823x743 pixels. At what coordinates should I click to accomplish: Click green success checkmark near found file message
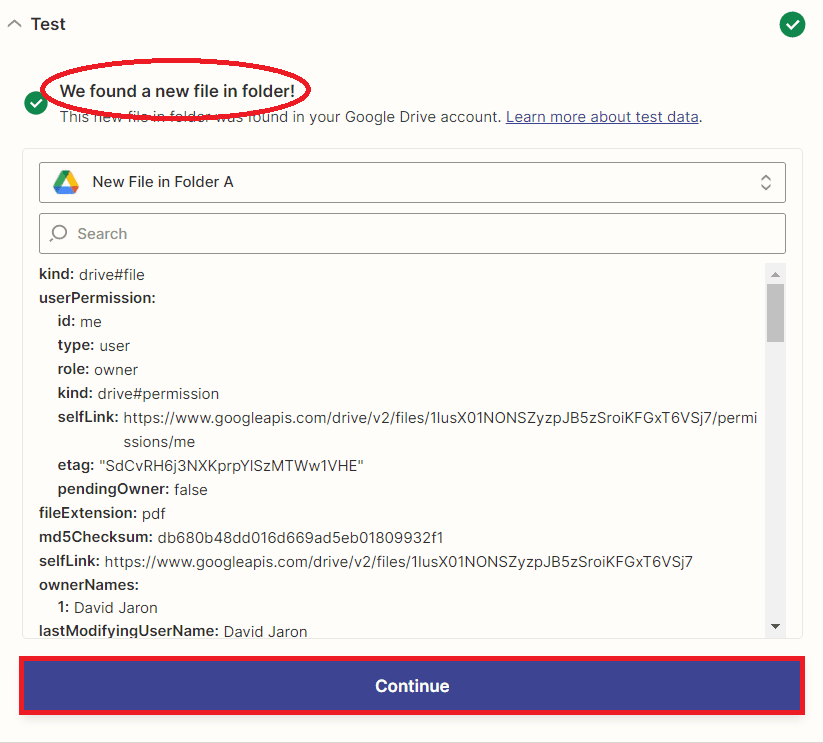[x=36, y=103]
